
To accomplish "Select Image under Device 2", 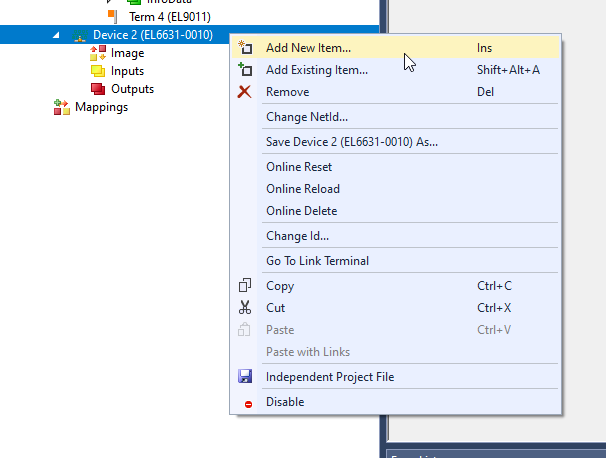I will coord(127,53).
